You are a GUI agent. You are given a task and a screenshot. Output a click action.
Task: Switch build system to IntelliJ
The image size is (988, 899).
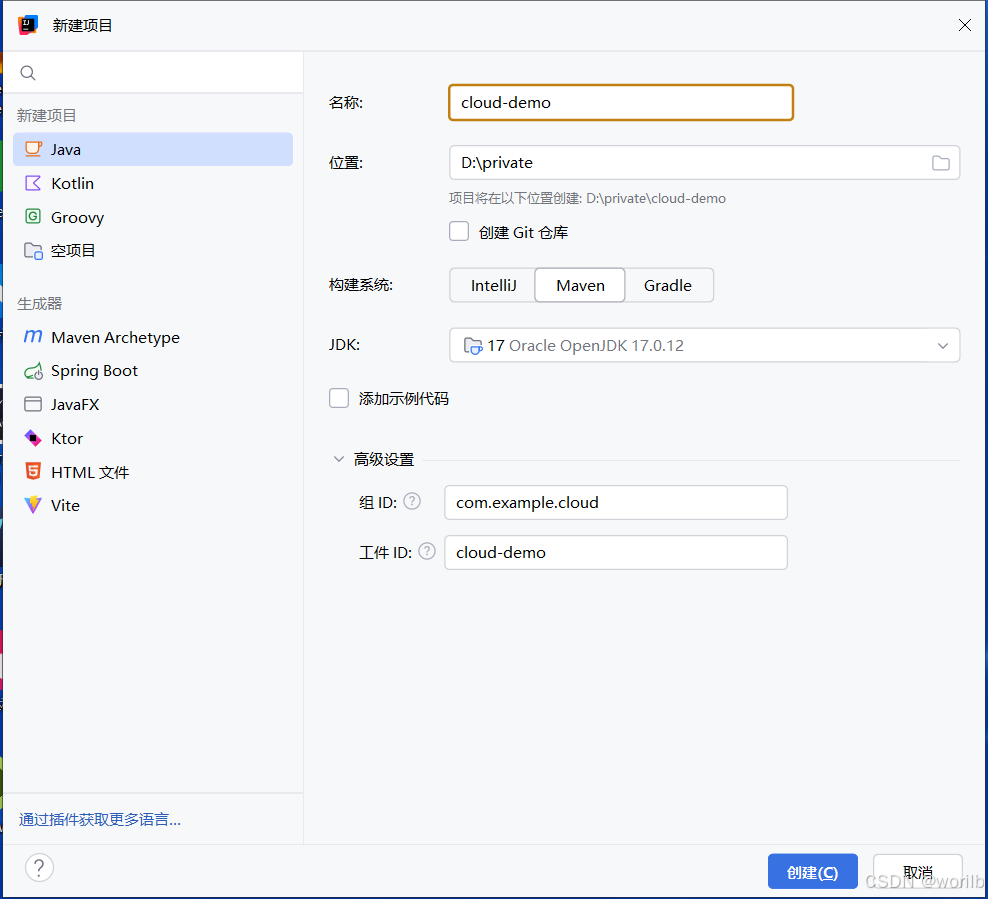(493, 285)
